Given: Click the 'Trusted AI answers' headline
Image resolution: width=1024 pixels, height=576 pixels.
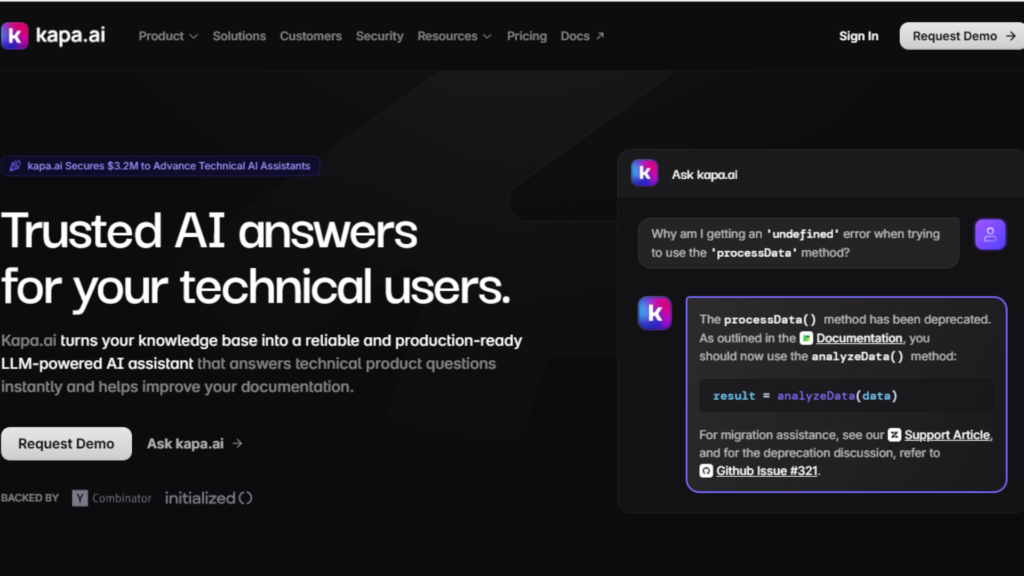Looking at the screenshot, I should 209,231.
